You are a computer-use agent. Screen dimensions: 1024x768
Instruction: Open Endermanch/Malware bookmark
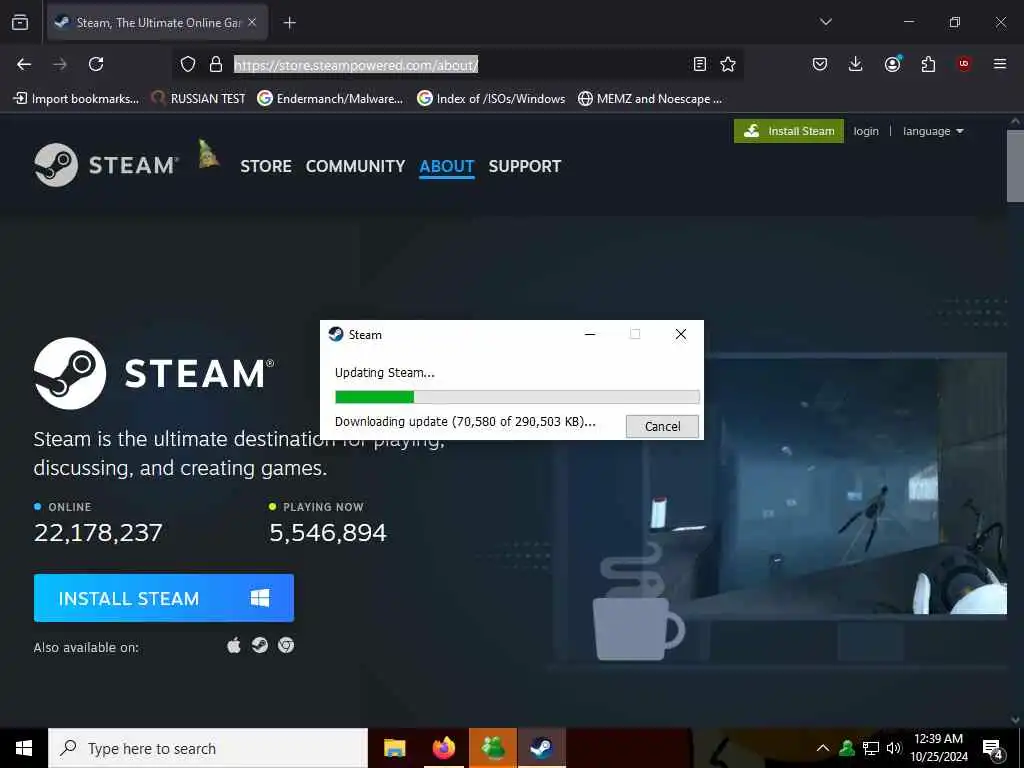point(330,99)
